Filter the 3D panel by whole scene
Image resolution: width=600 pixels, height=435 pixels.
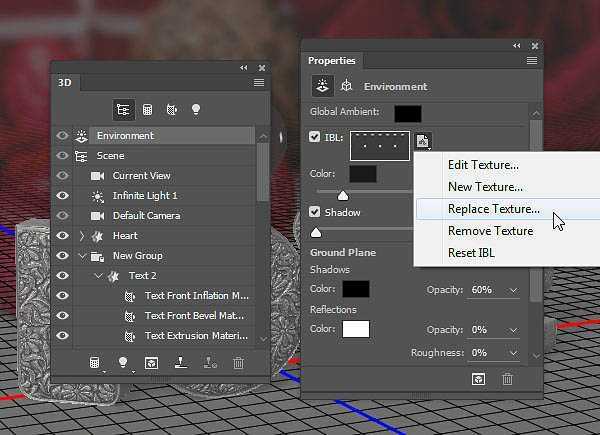124,109
